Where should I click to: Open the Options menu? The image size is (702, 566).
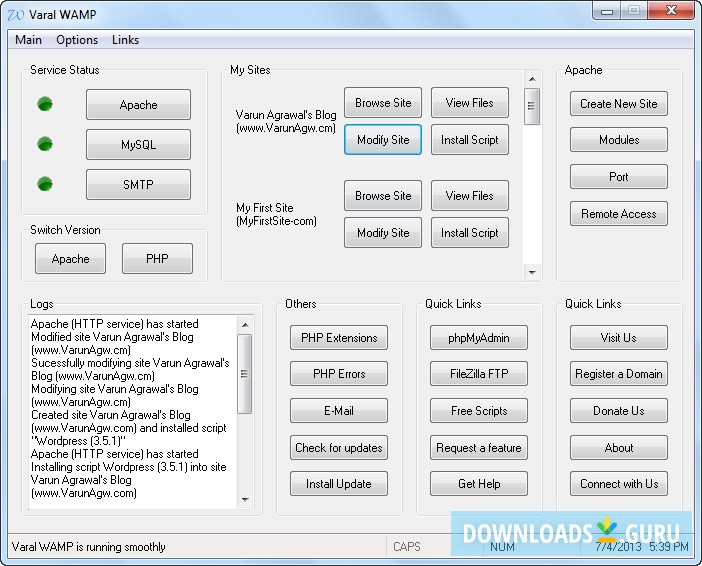click(77, 40)
